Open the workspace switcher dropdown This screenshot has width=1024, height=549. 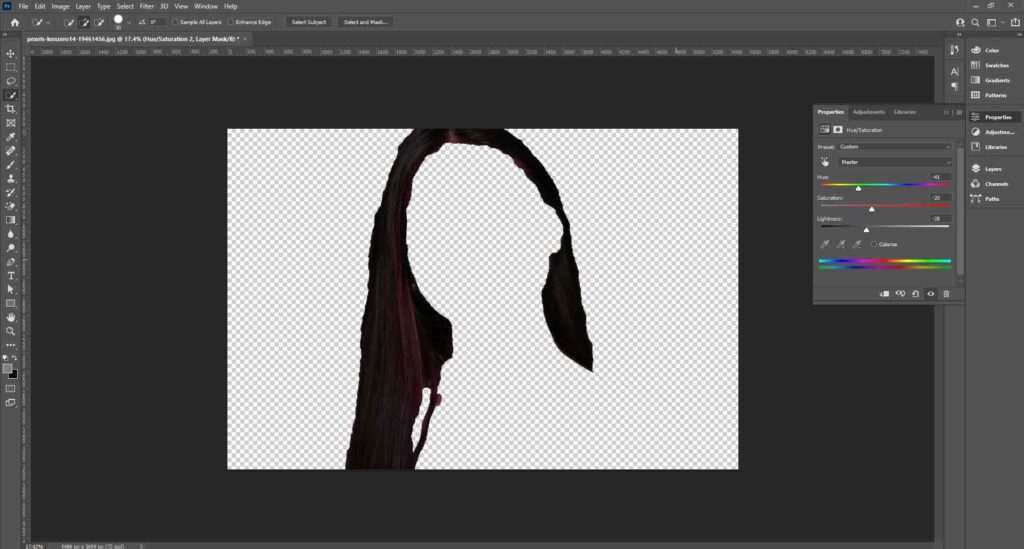click(x=994, y=22)
